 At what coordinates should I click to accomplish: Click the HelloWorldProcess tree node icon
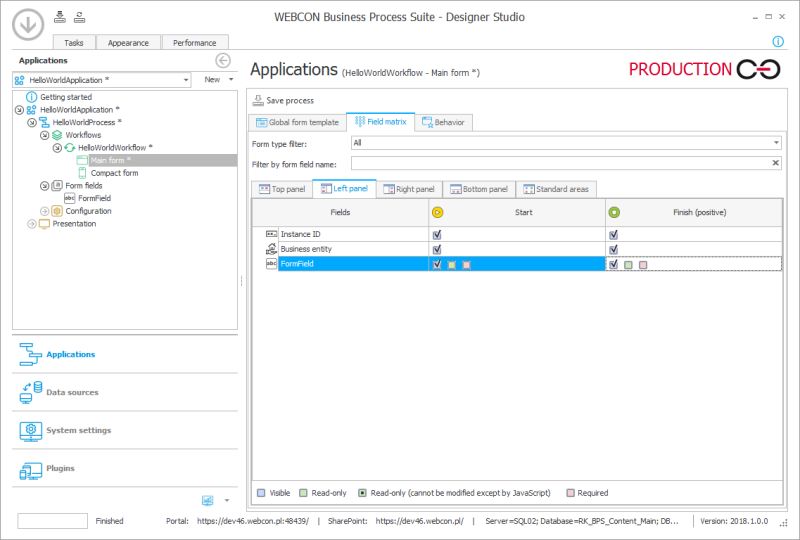click(x=44, y=122)
